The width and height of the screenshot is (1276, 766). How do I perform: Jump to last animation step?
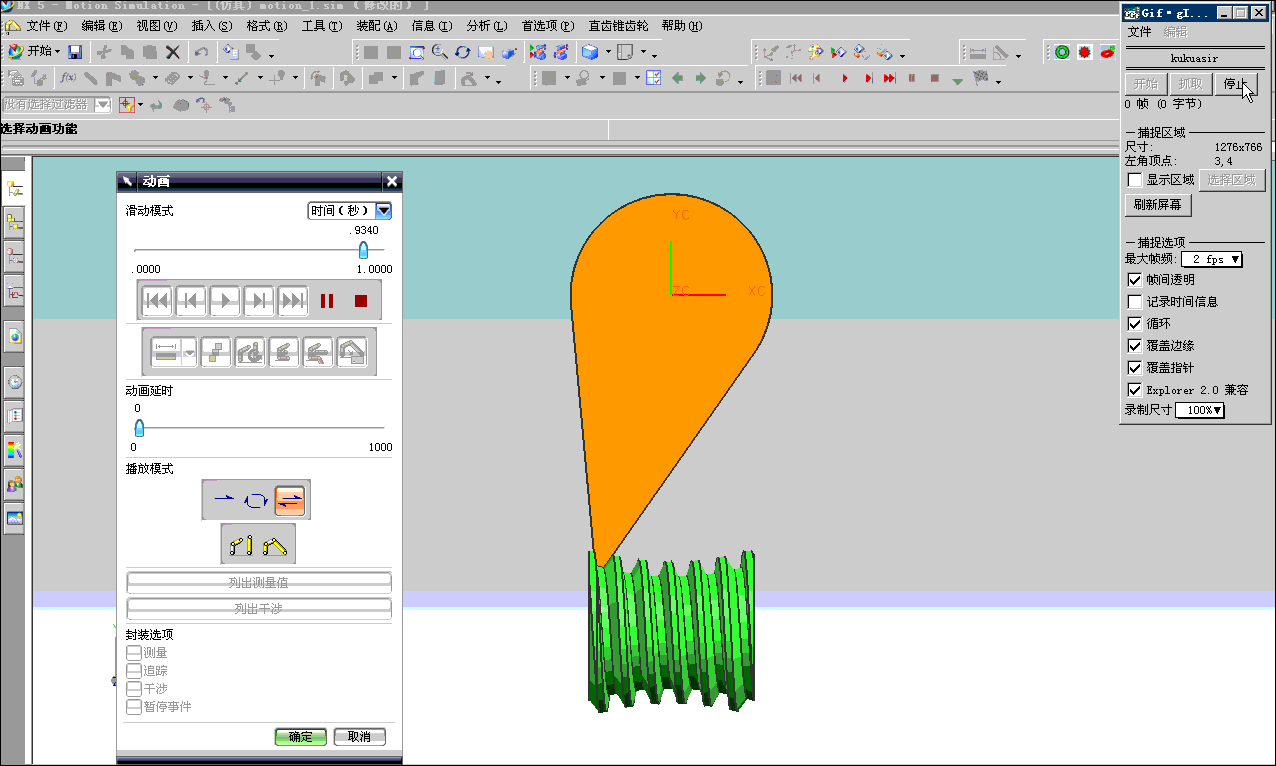pyautogui.click(x=293, y=300)
